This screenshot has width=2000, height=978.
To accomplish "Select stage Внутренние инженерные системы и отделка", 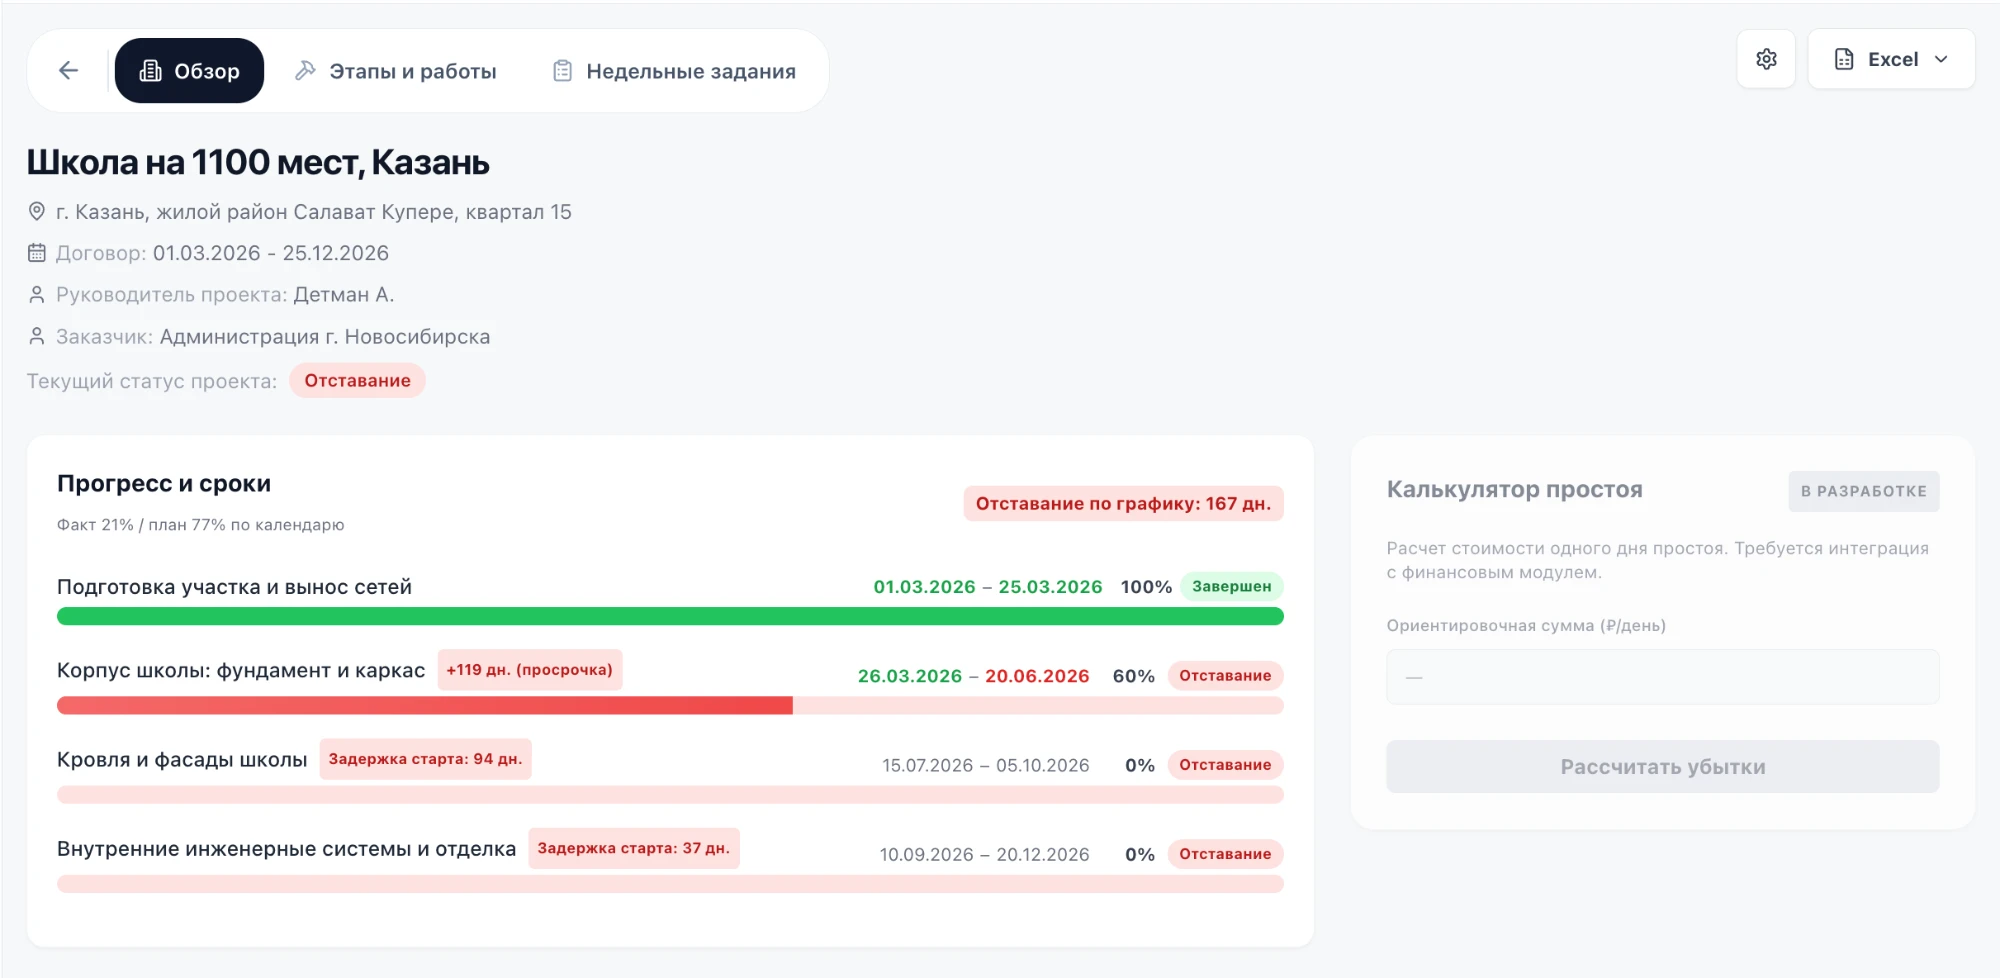I will point(286,849).
